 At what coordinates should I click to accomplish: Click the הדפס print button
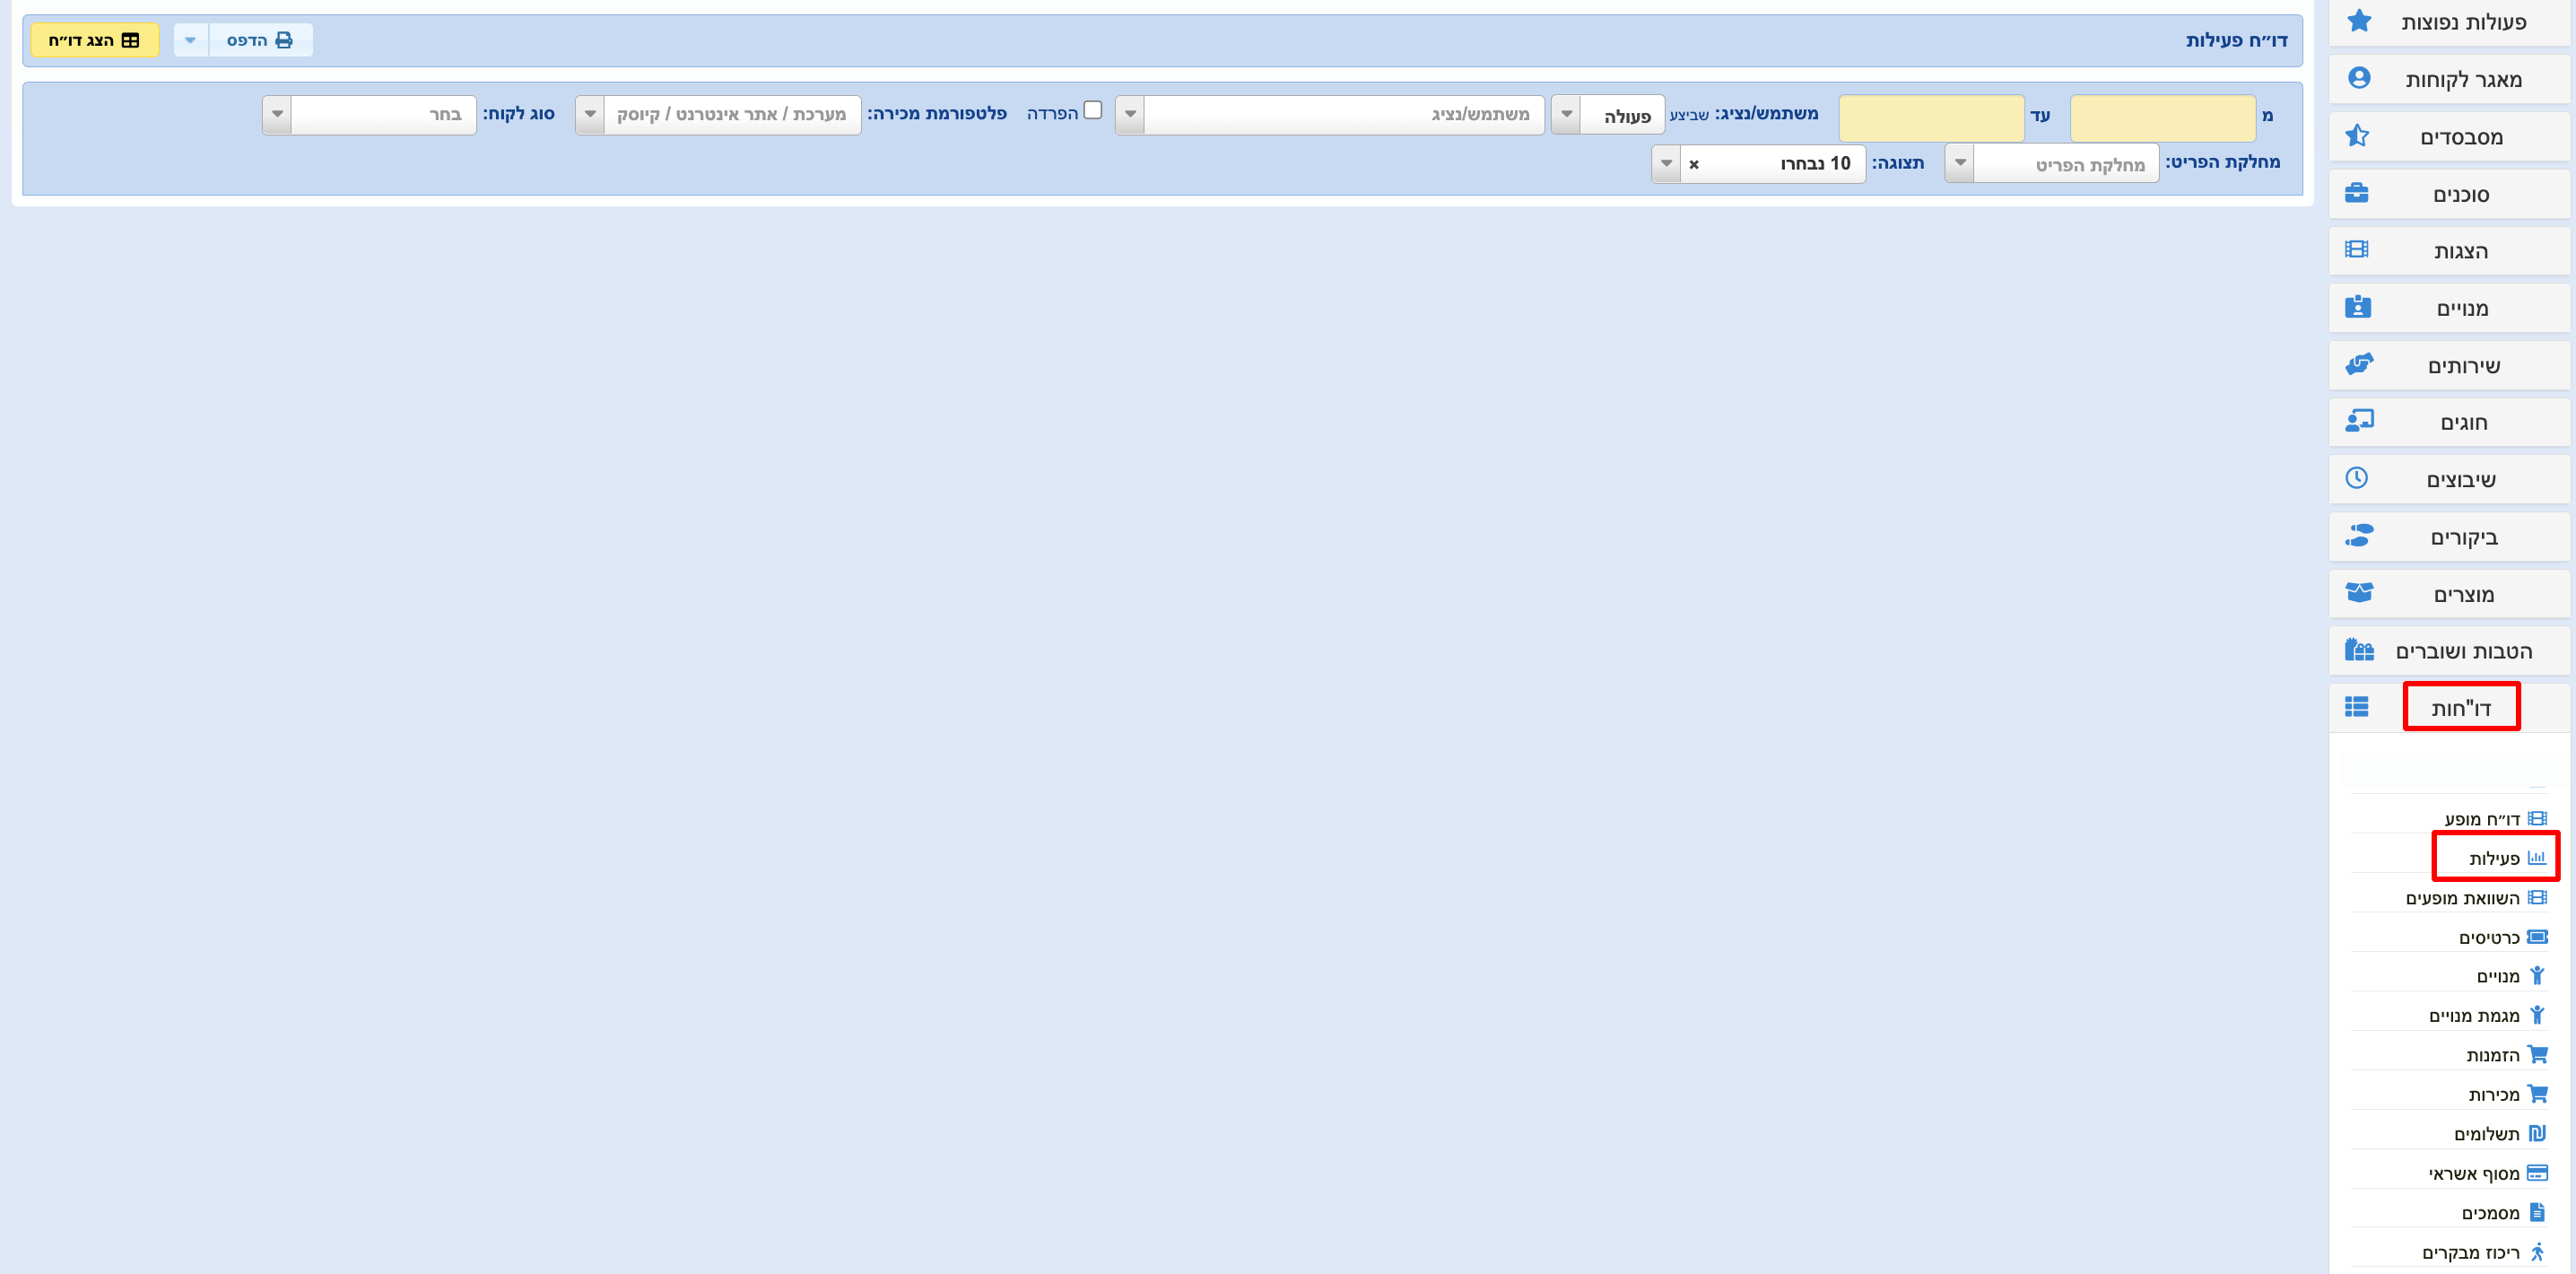260,40
